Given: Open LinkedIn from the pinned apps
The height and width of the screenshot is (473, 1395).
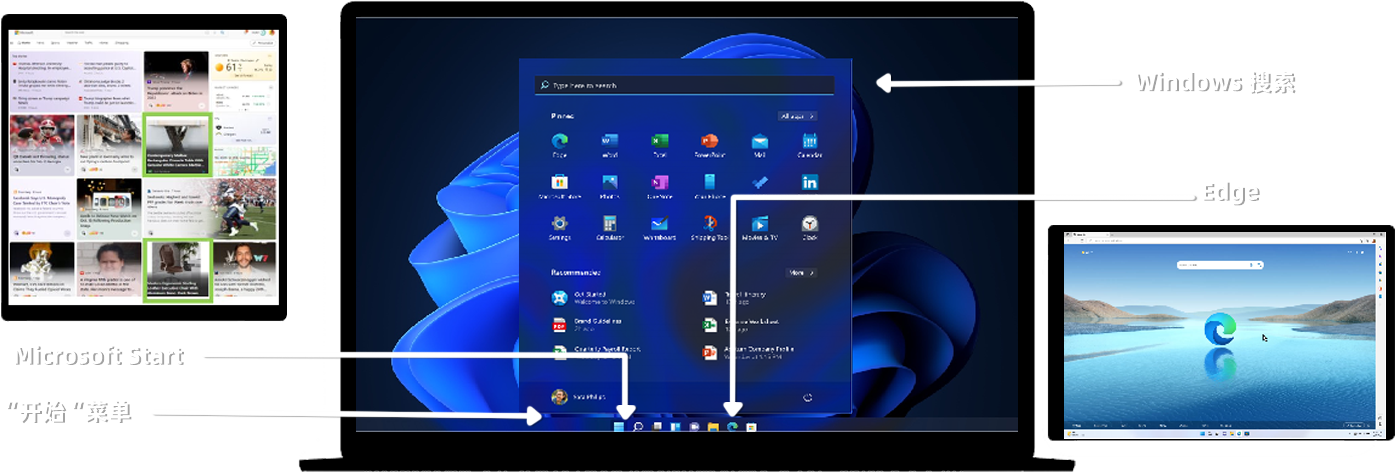Looking at the screenshot, I should coord(810,182).
